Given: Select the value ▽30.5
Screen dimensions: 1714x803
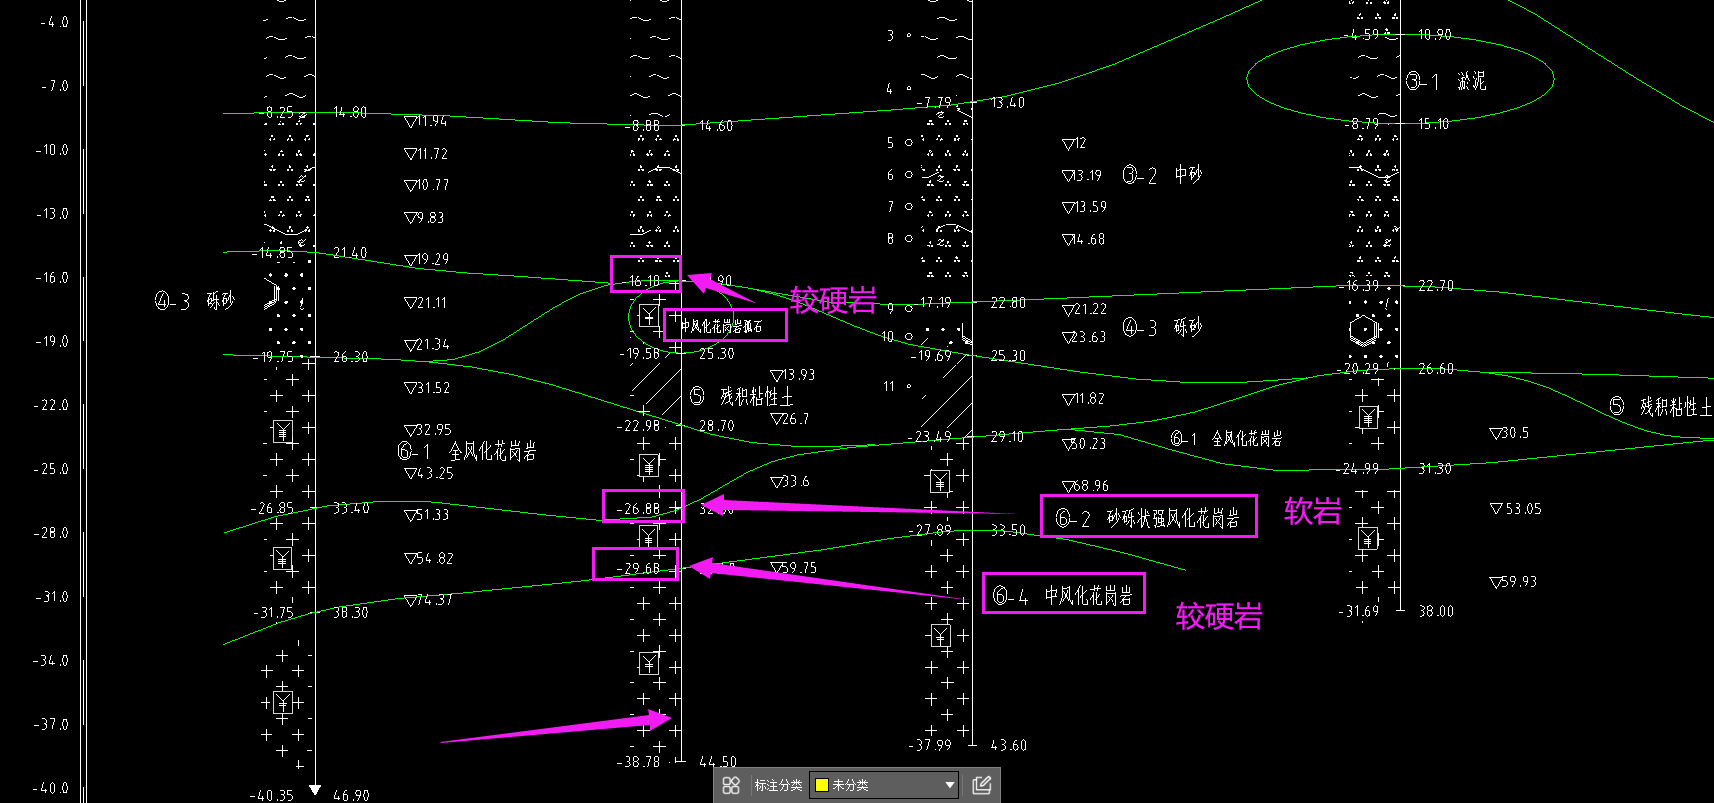Looking at the screenshot, I should point(1510,433).
